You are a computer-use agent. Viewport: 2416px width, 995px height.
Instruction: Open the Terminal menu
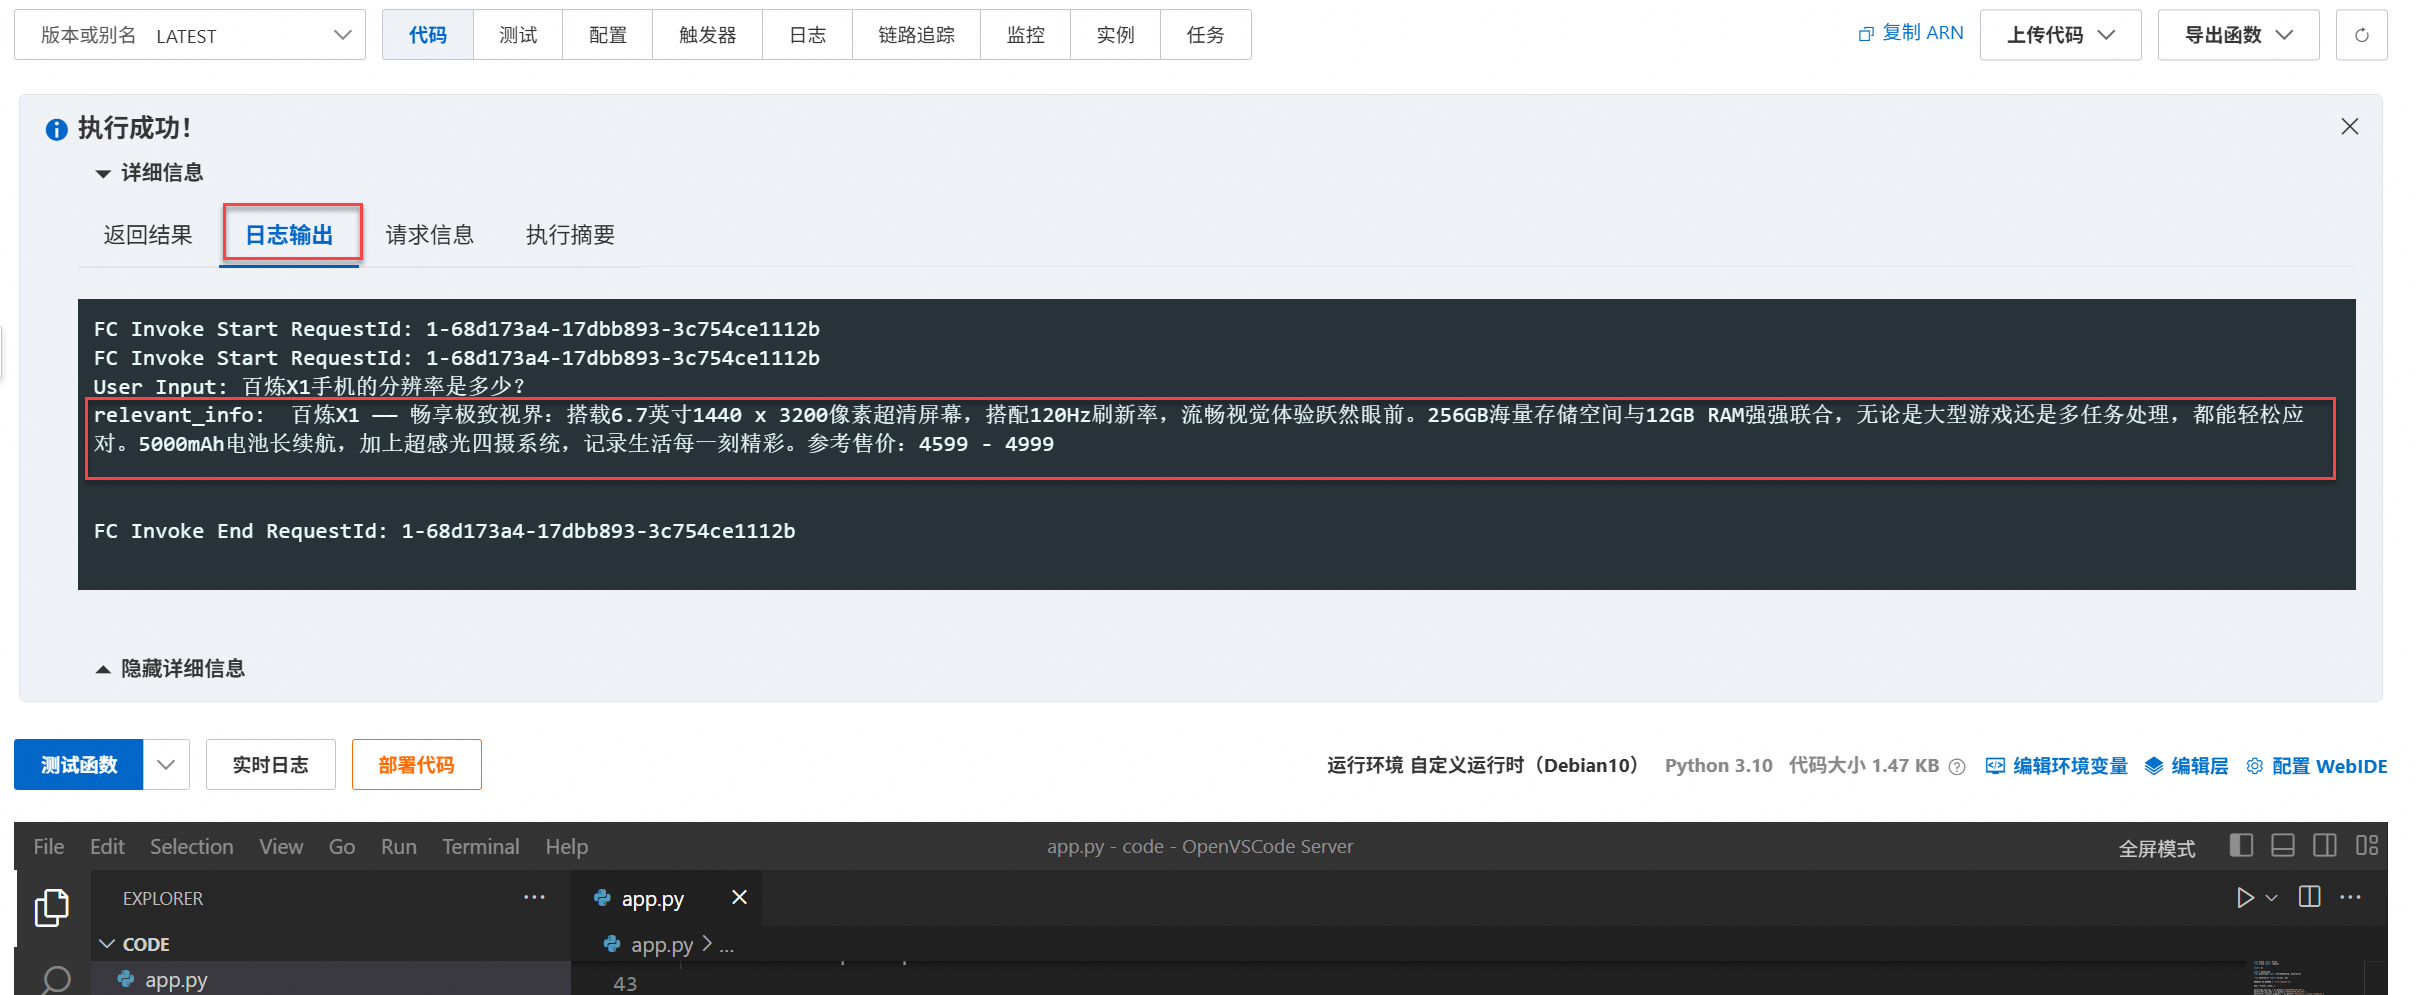(x=481, y=846)
